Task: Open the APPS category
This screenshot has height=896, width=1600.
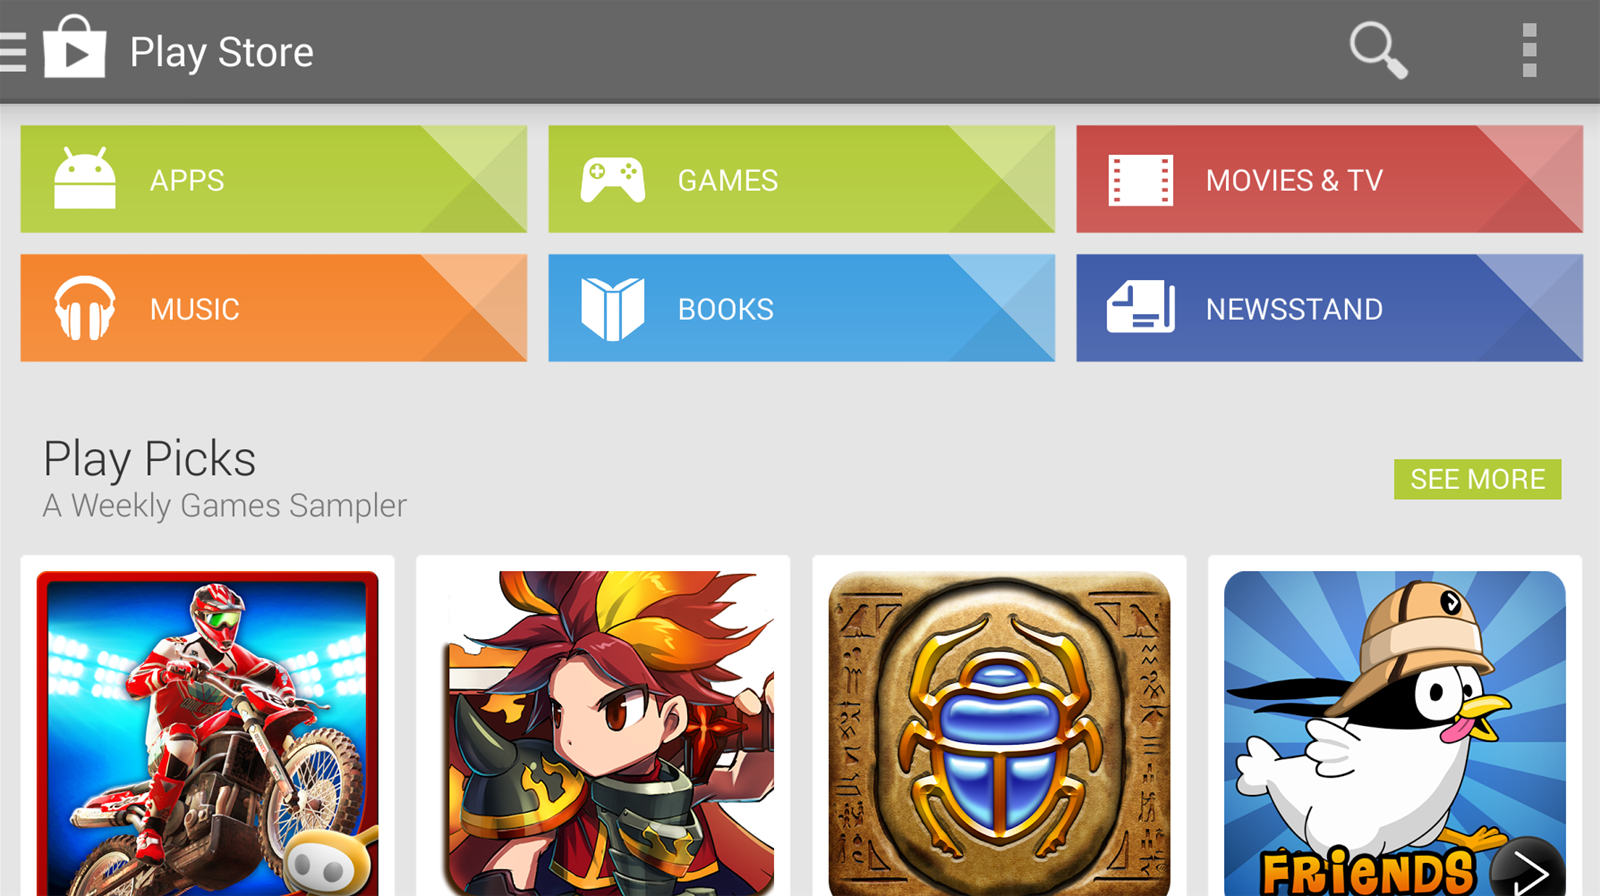Action: [274, 179]
